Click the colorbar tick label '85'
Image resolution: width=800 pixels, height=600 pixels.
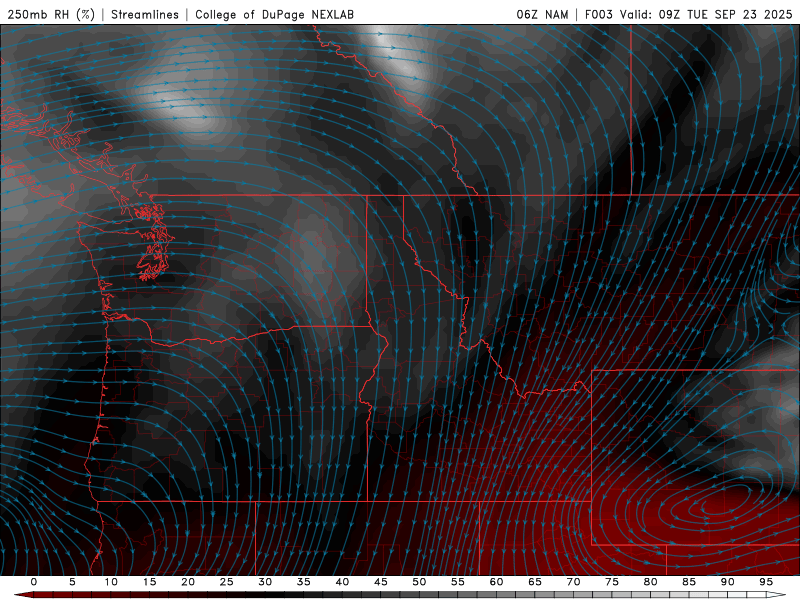click(689, 582)
